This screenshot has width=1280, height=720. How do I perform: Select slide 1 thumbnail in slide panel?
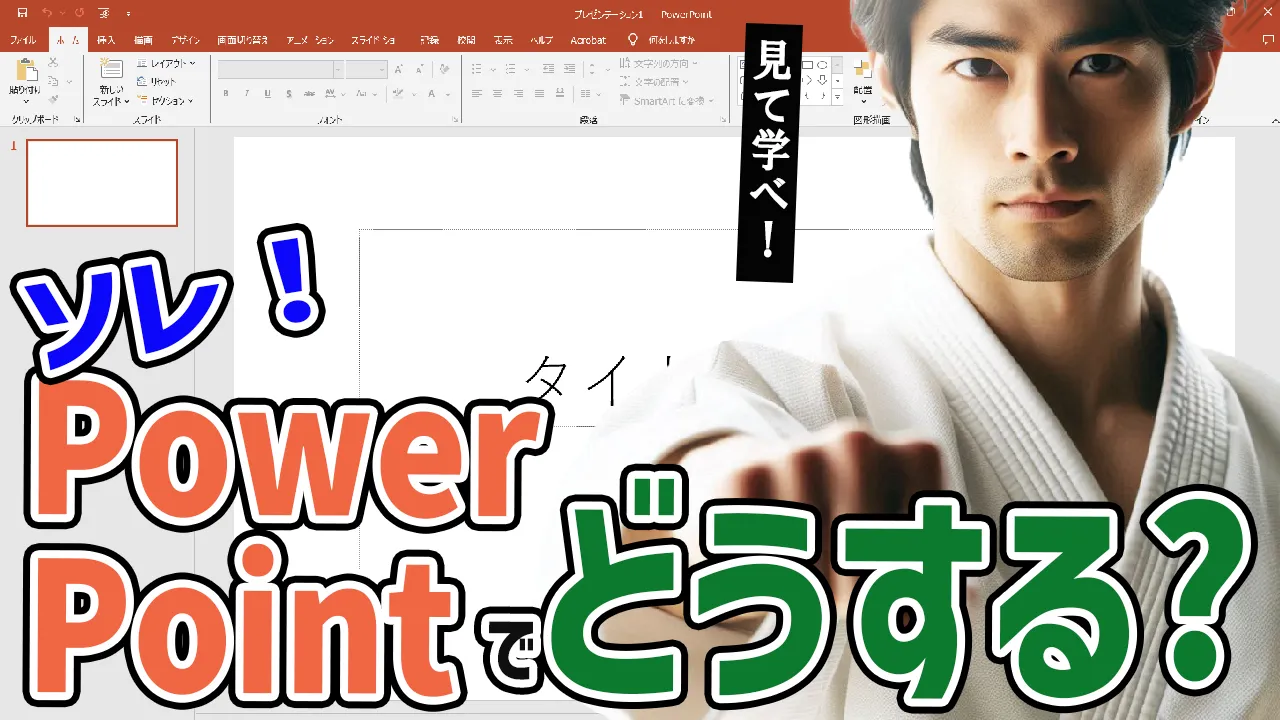pos(102,183)
